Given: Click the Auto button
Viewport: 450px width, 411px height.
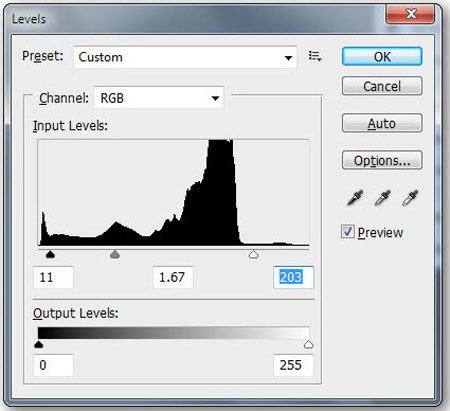Looking at the screenshot, I should [382, 123].
